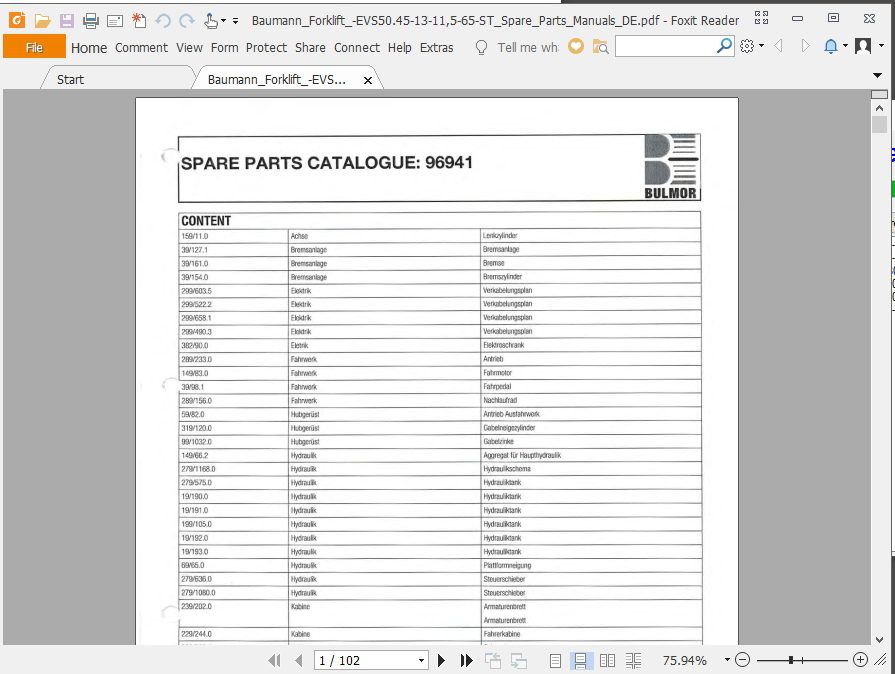This screenshot has width=895, height=674.
Task: Go to the next page with arrow button
Action: point(442,659)
